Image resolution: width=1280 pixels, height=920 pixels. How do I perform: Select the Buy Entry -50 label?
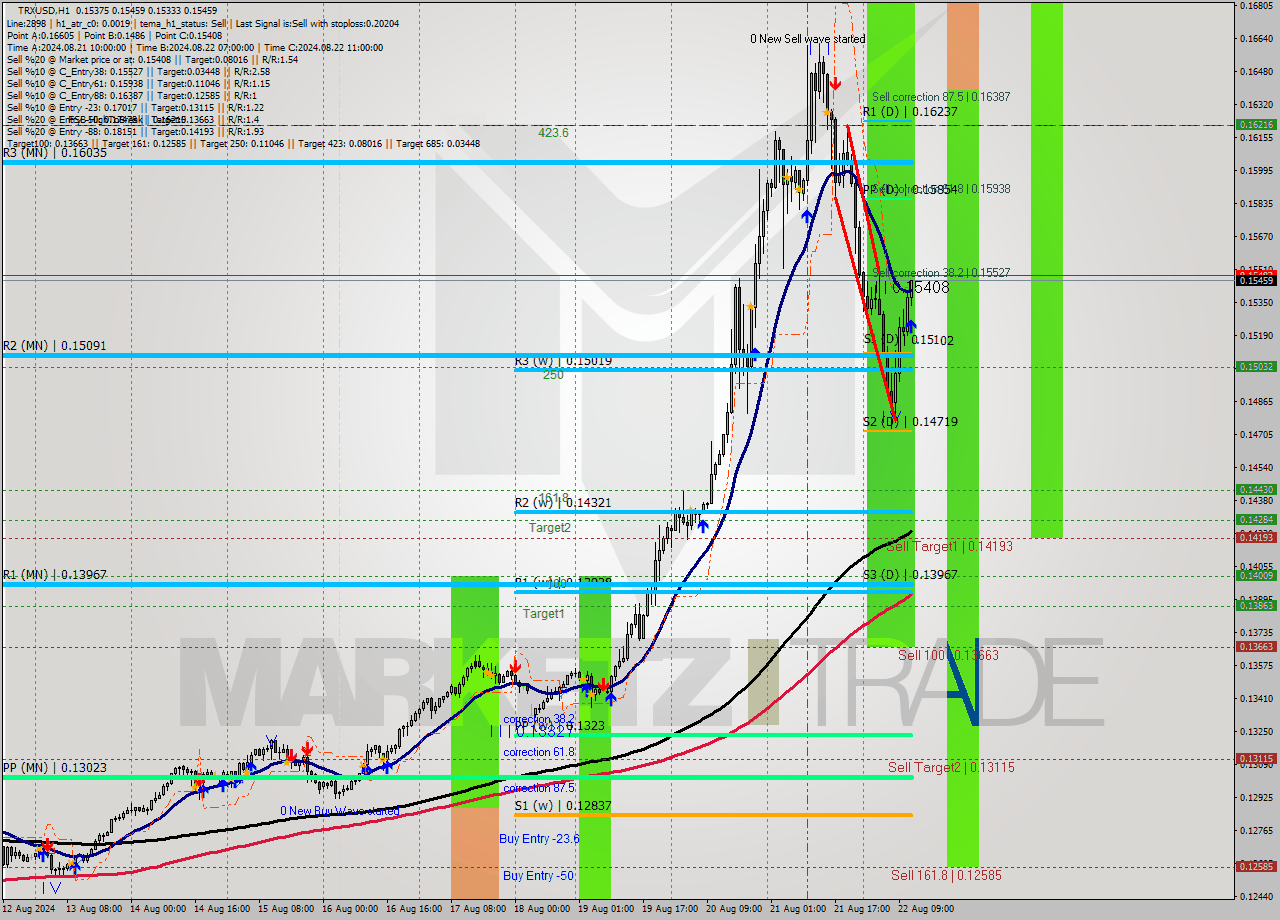(537, 875)
